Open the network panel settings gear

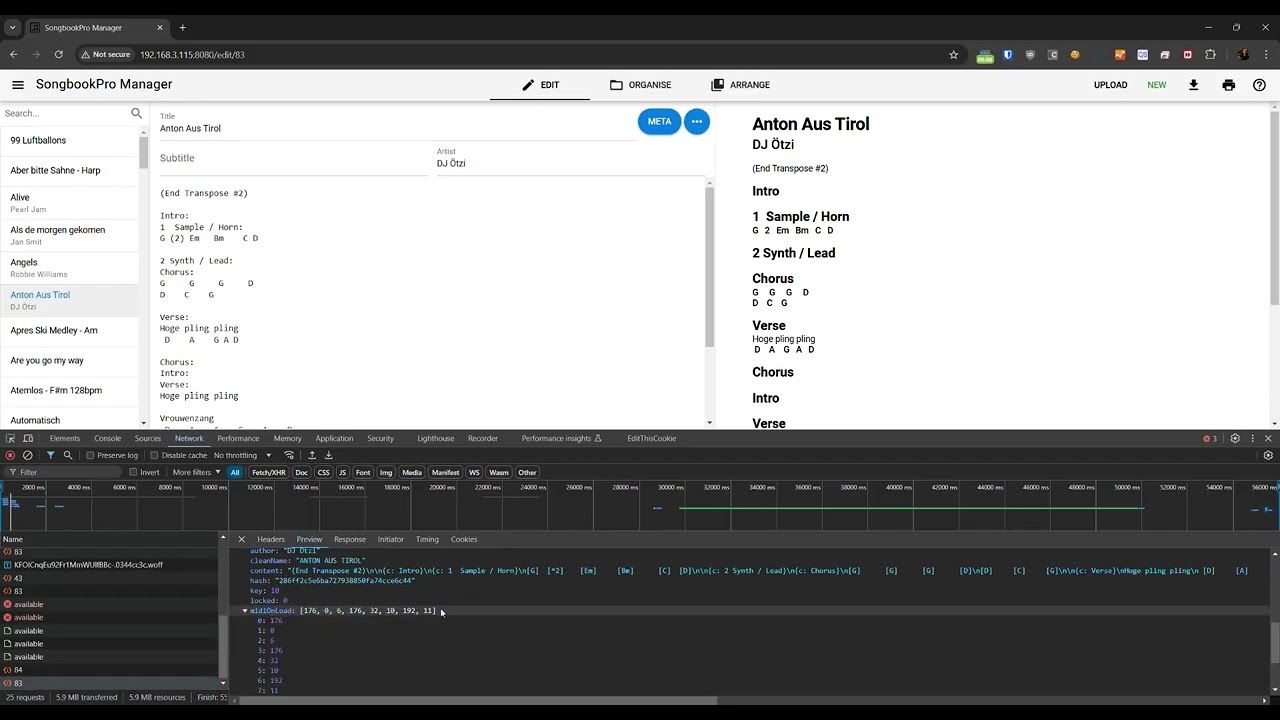coord(1268,455)
